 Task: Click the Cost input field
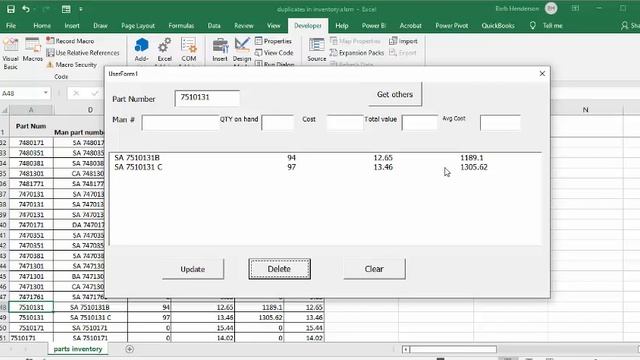[345, 122]
